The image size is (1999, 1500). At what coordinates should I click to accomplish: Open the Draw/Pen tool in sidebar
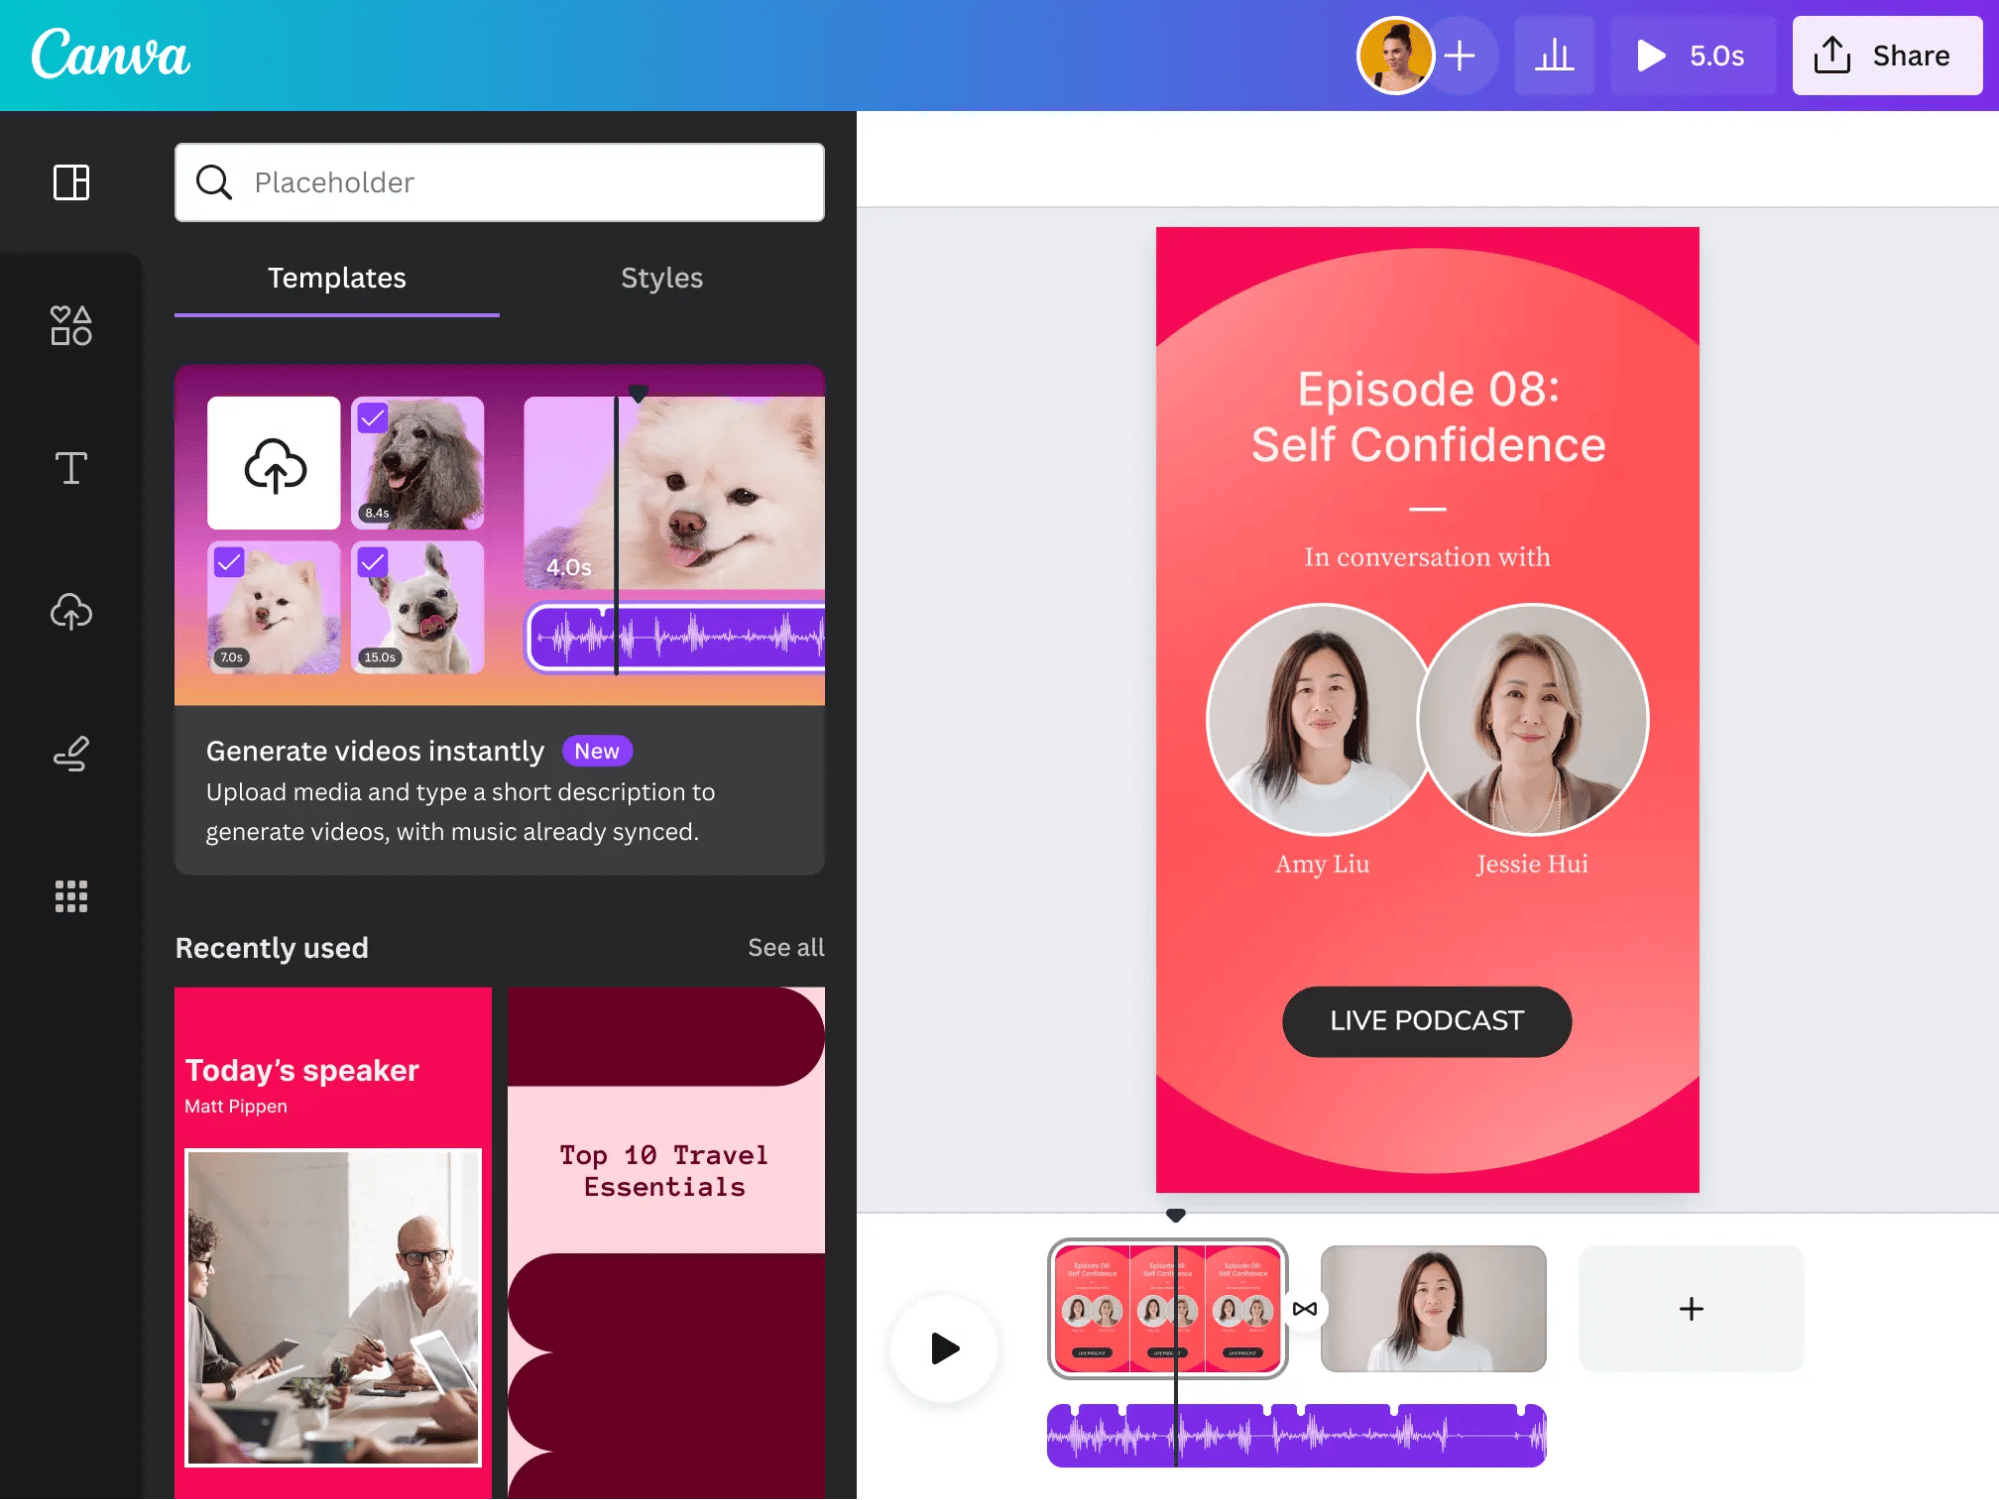(71, 755)
